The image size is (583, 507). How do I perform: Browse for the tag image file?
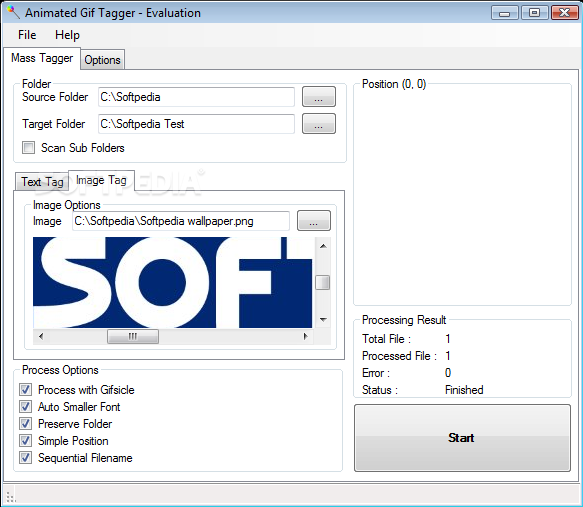(314, 221)
